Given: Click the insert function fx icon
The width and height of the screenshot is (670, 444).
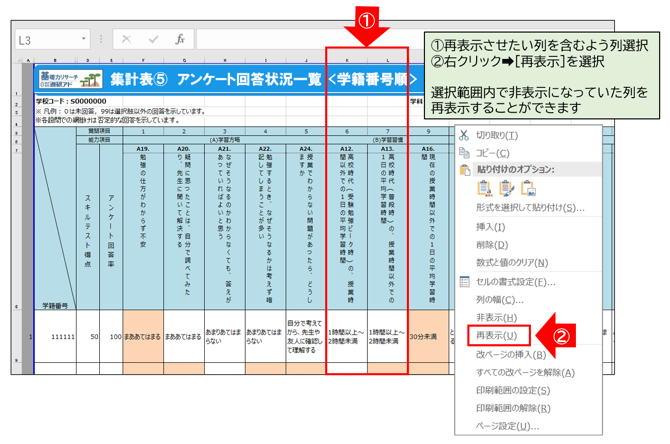Looking at the screenshot, I should (180, 39).
